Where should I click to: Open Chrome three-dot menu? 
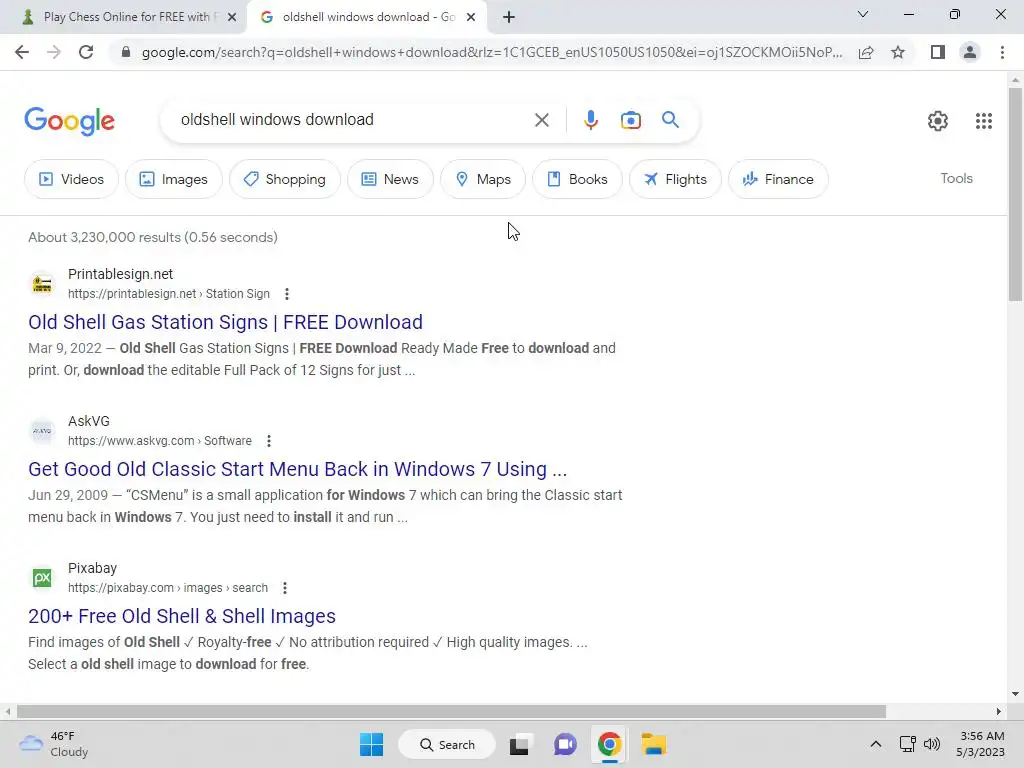point(1002,52)
